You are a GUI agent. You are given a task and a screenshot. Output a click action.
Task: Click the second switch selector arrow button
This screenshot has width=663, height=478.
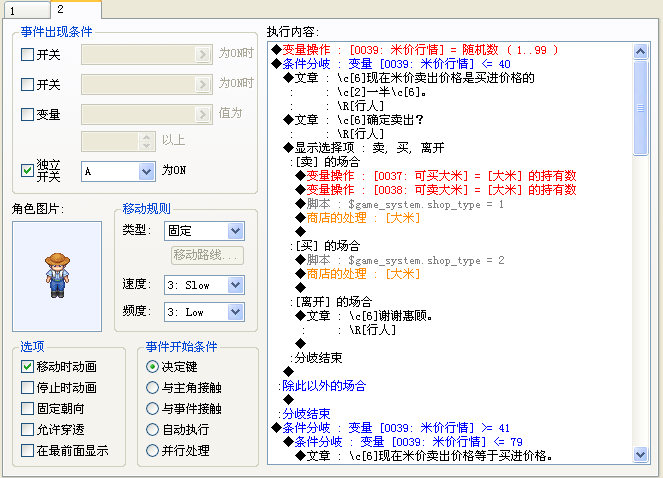pyautogui.click(x=203, y=85)
